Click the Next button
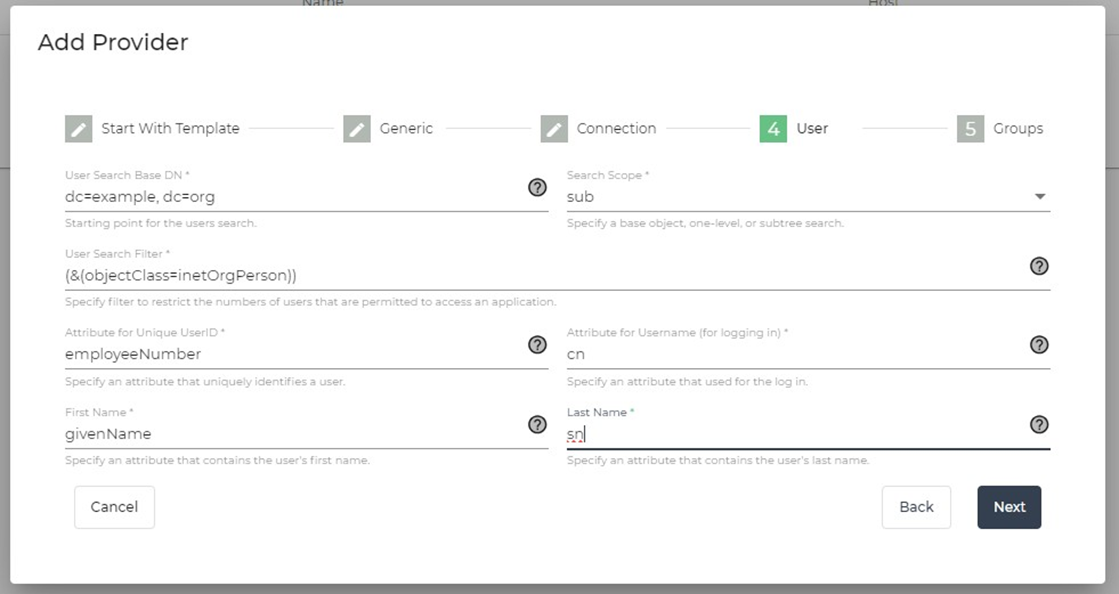The height and width of the screenshot is (594, 1119). pos(1009,507)
